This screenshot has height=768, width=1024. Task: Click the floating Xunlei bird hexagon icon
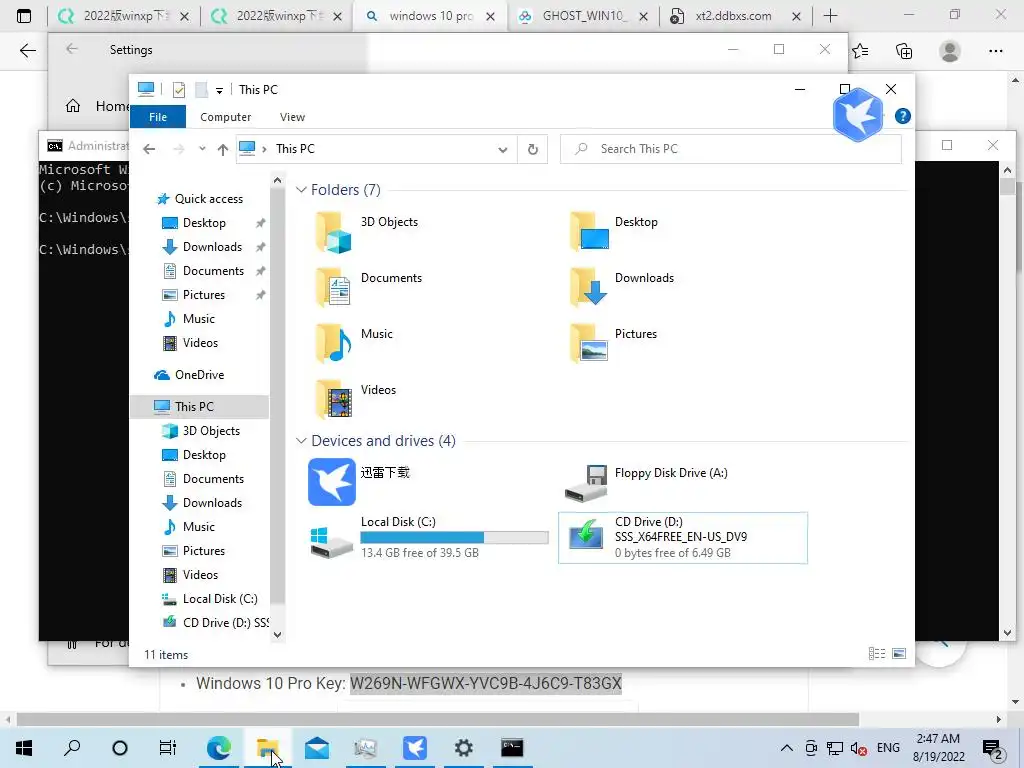pos(857,114)
